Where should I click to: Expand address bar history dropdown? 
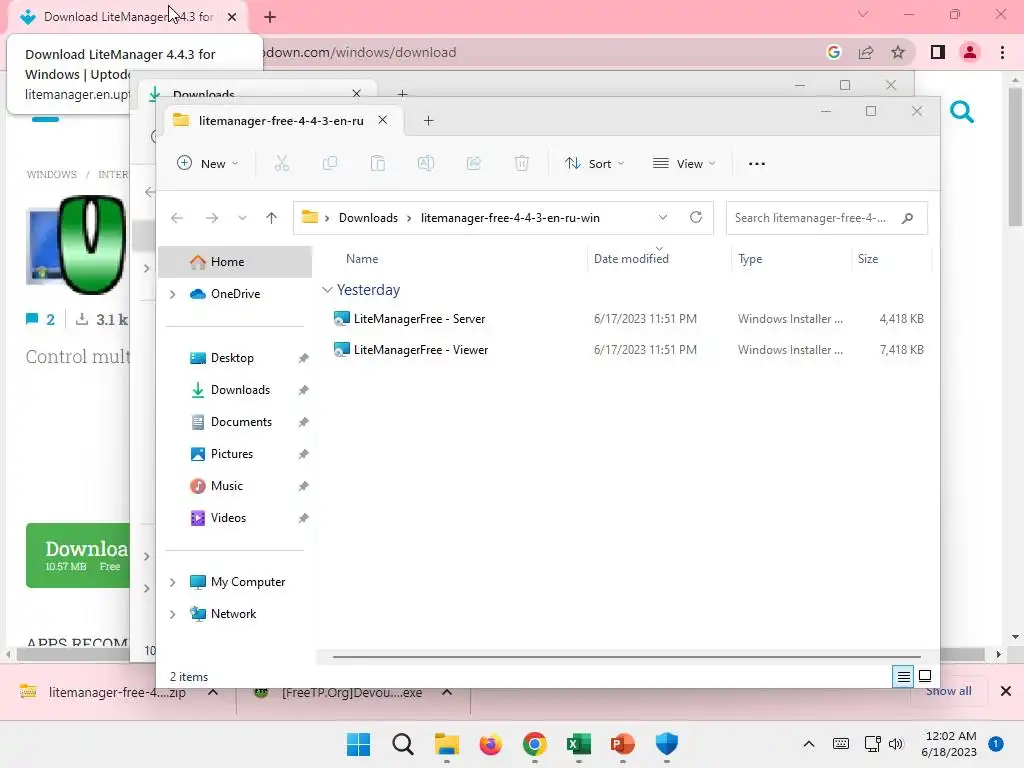coord(663,217)
